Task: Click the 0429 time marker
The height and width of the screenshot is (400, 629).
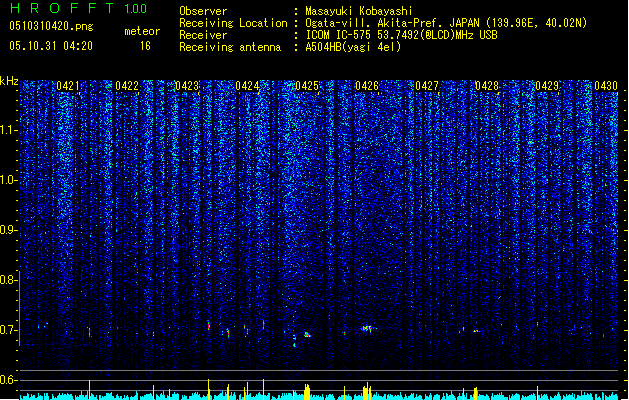Action: tap(547, 86)
